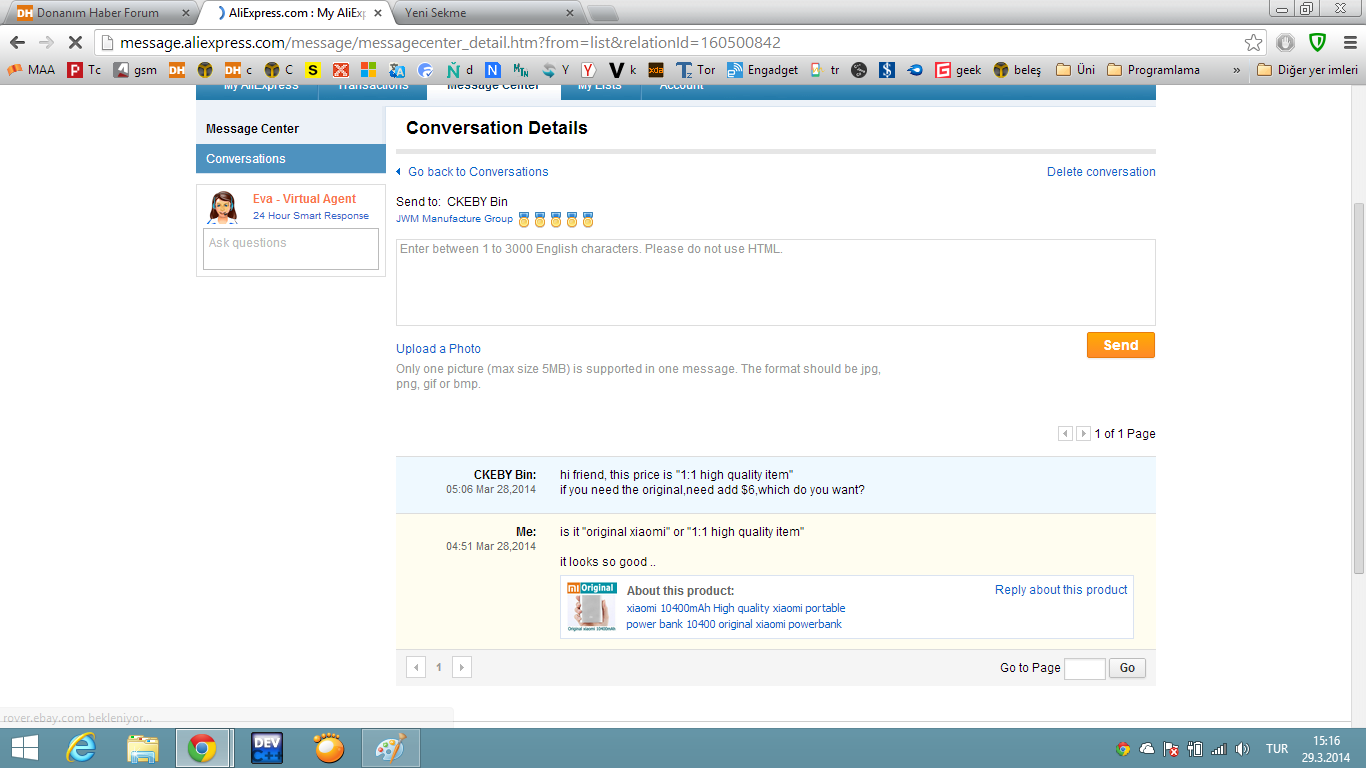Open File Explorer from the taskbar

click(x=143, y=748)
